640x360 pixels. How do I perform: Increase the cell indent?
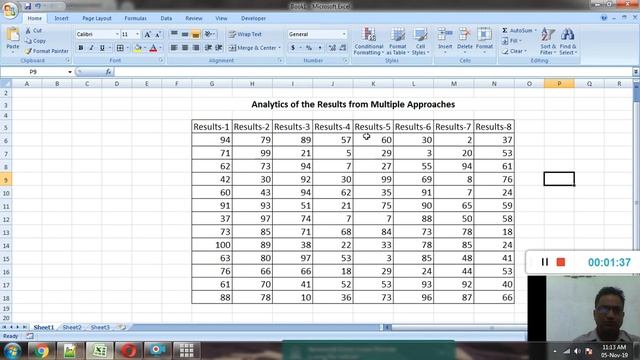219,48
